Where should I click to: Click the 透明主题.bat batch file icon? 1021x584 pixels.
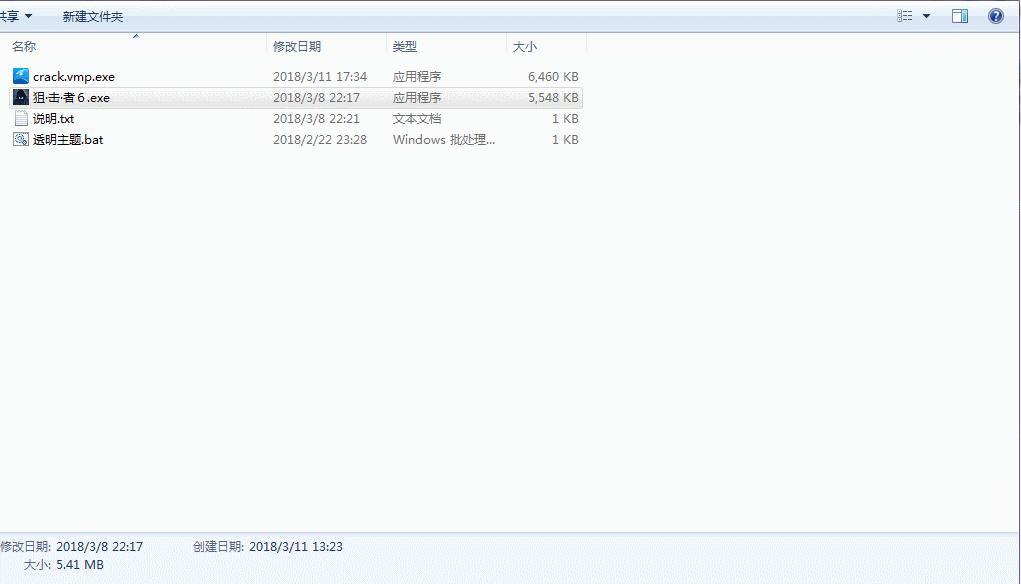pyautogui.click(x=21, y=139)
